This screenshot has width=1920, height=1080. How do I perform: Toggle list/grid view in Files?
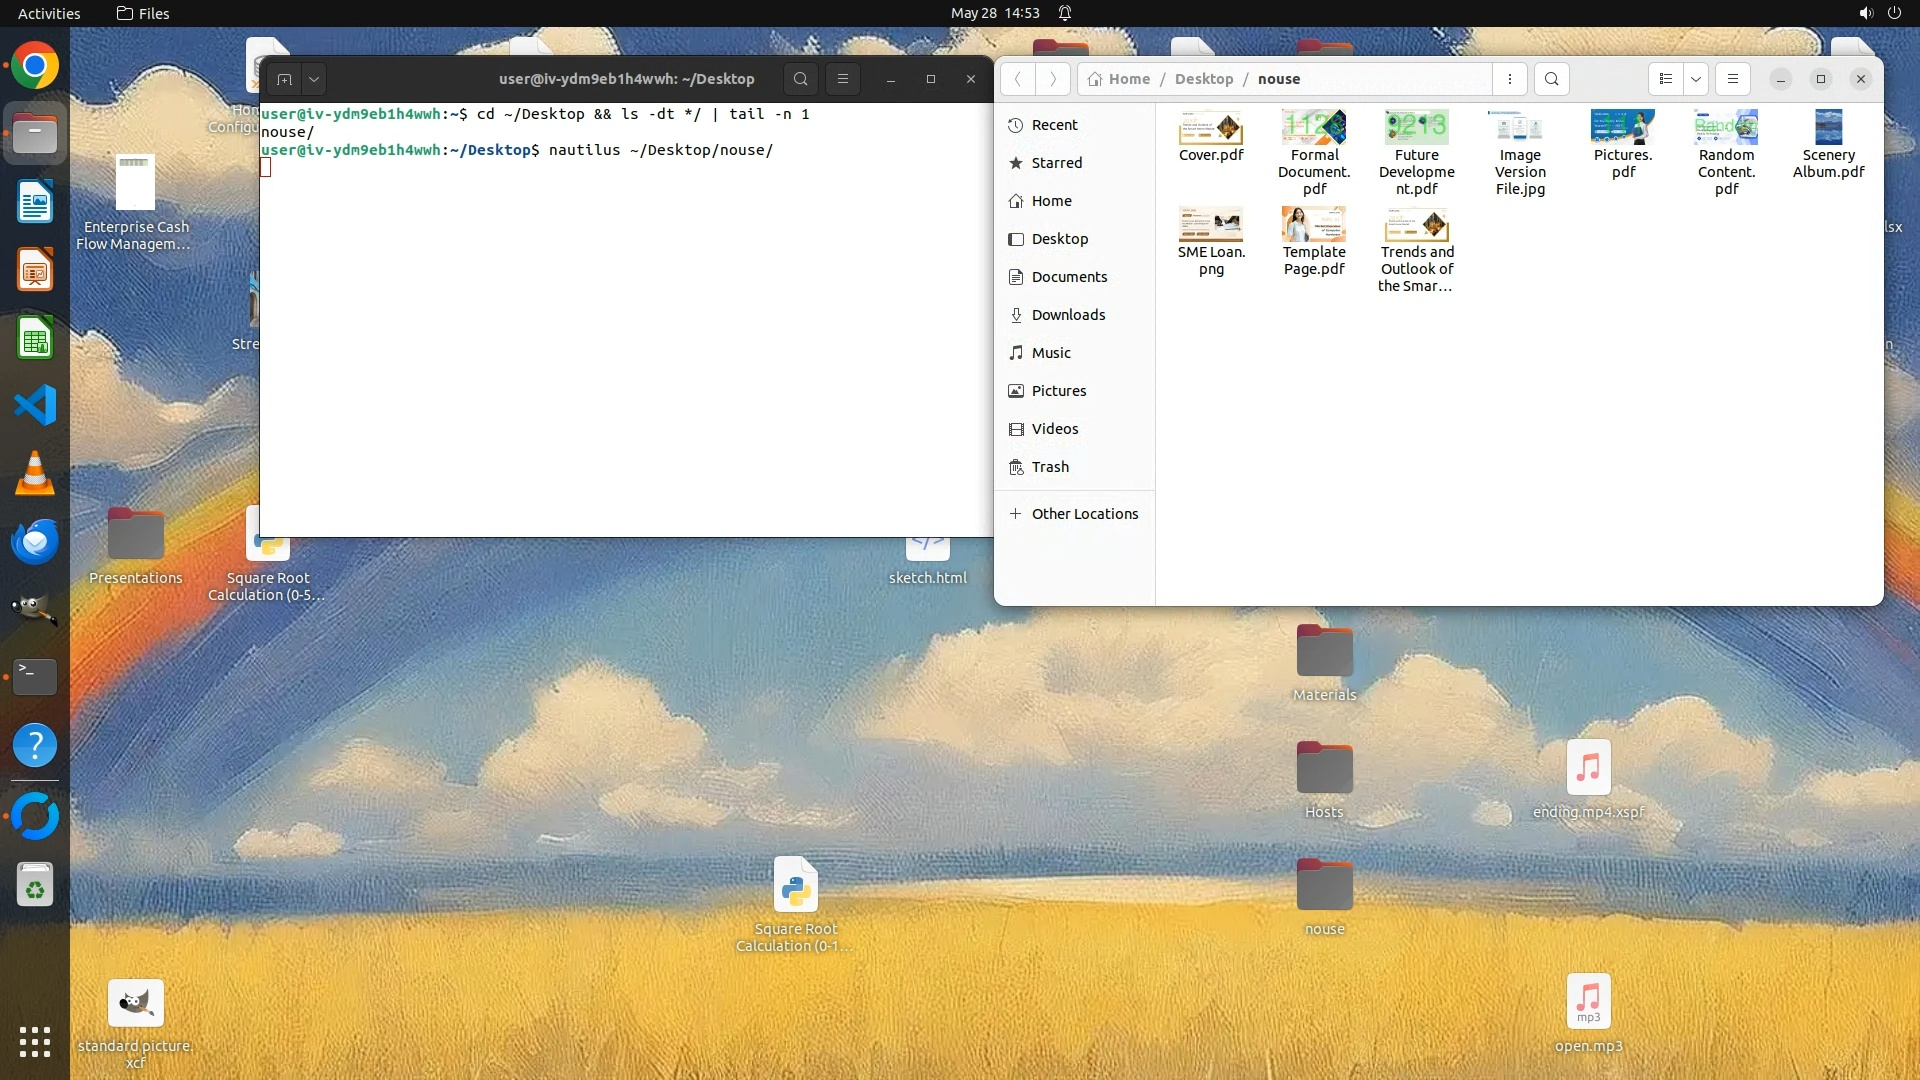tap(1665, 79)
